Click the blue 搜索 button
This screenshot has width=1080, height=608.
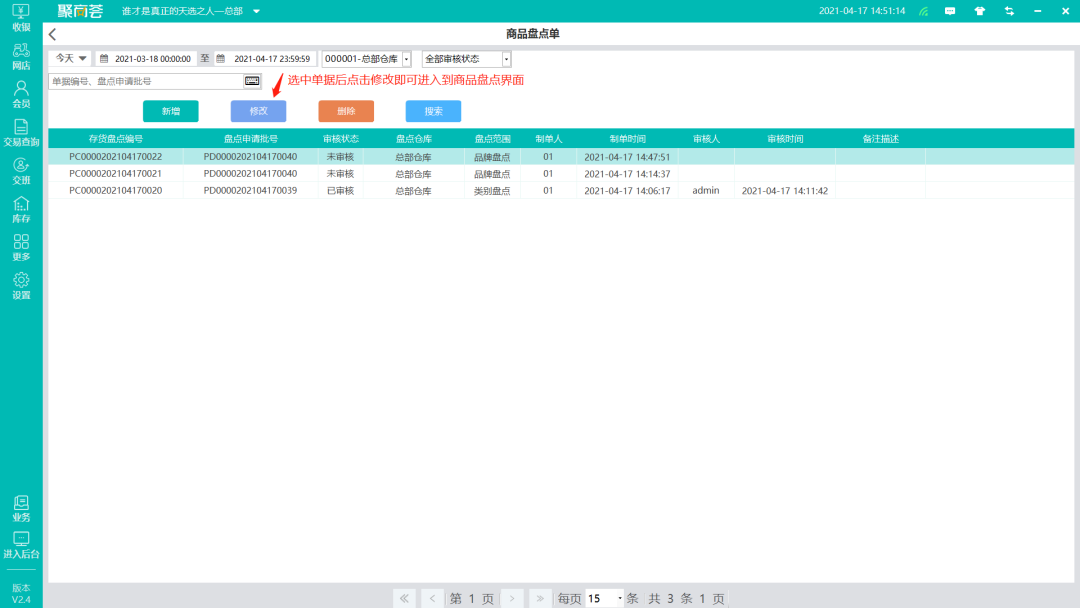pos(433,111)
